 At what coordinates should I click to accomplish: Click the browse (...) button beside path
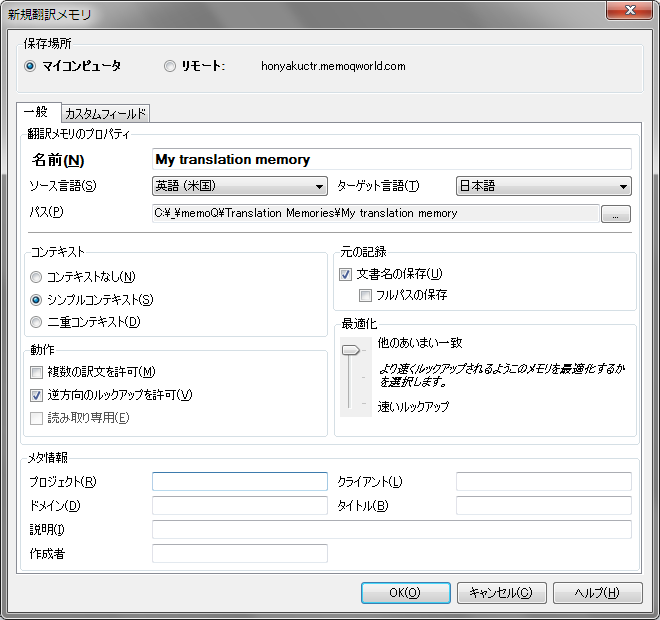[x=615, y=213]
